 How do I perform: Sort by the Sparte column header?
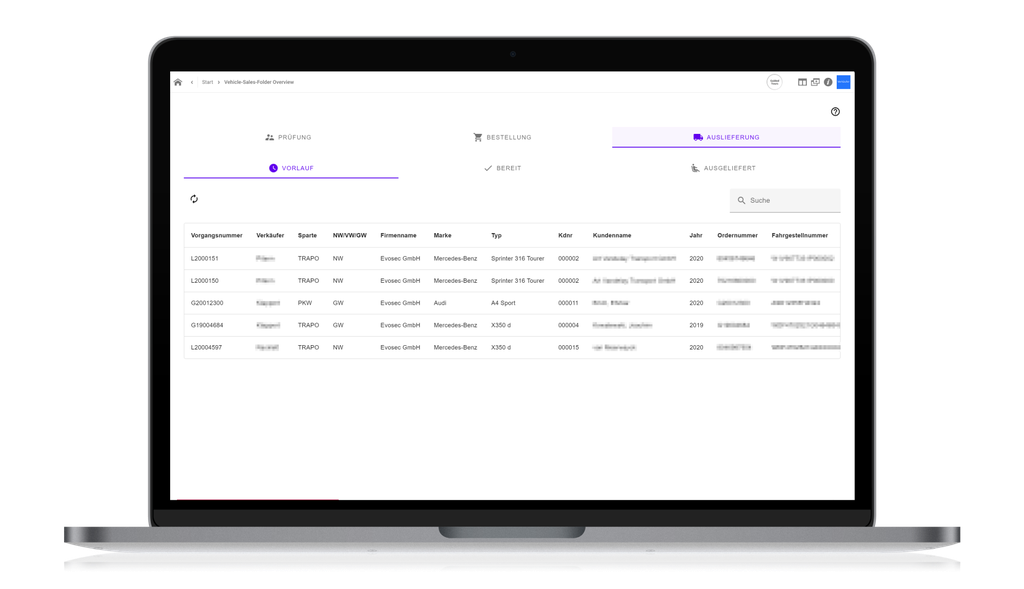307,236
